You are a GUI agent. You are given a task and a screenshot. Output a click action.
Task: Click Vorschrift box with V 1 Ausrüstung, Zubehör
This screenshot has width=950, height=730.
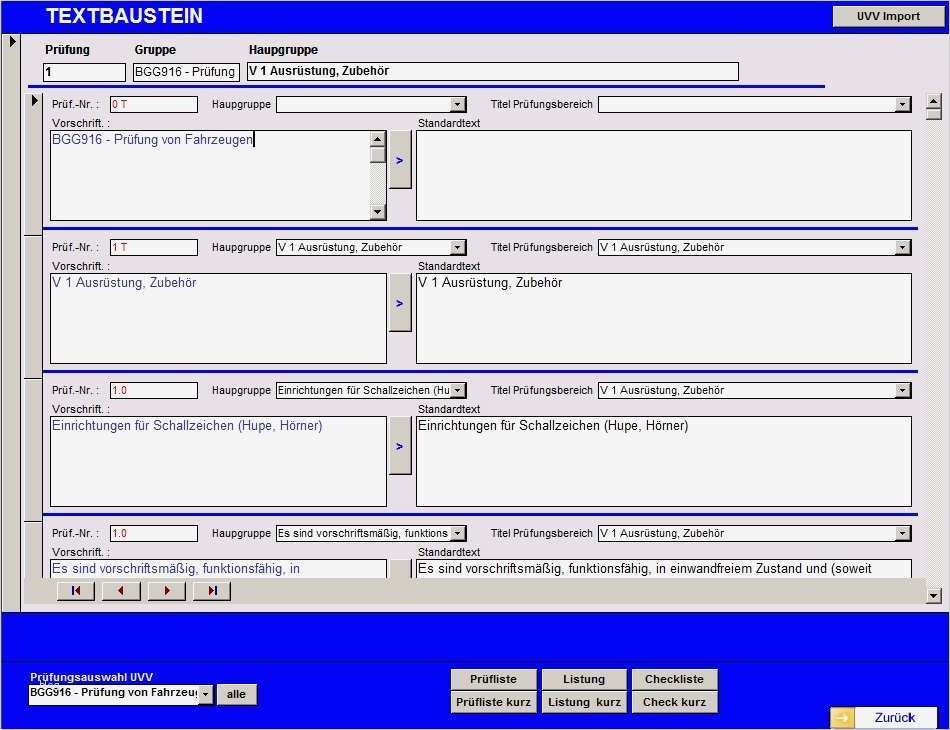pyautogui.click(x=218, y=319)
